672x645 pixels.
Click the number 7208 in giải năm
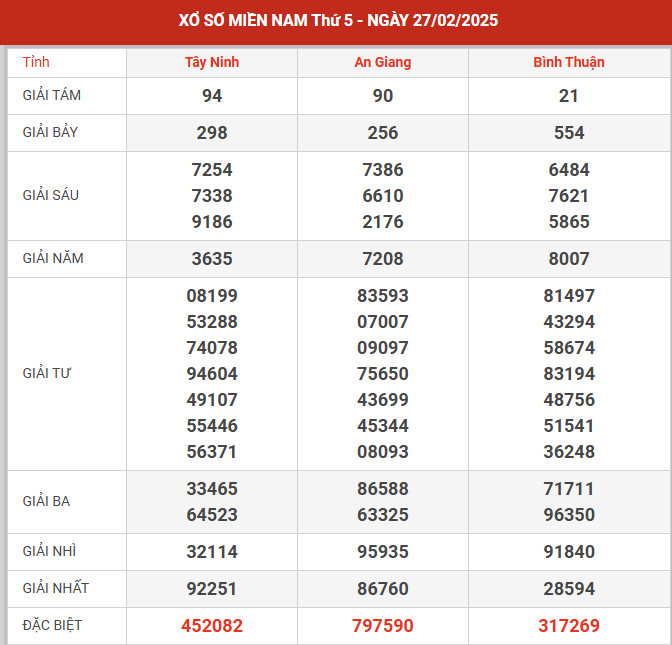pos(383,258)
